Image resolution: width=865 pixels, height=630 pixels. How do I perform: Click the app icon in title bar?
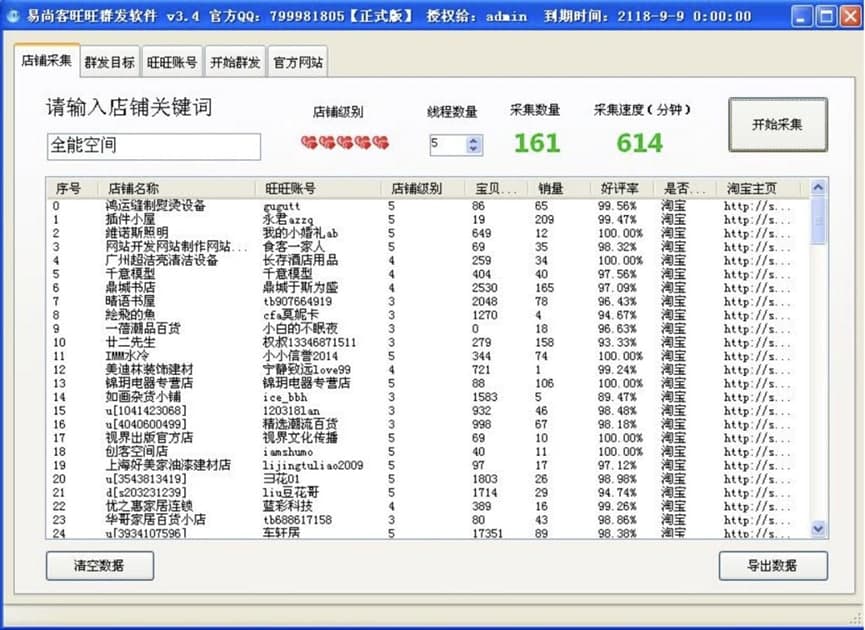click(x=12, y=17)
